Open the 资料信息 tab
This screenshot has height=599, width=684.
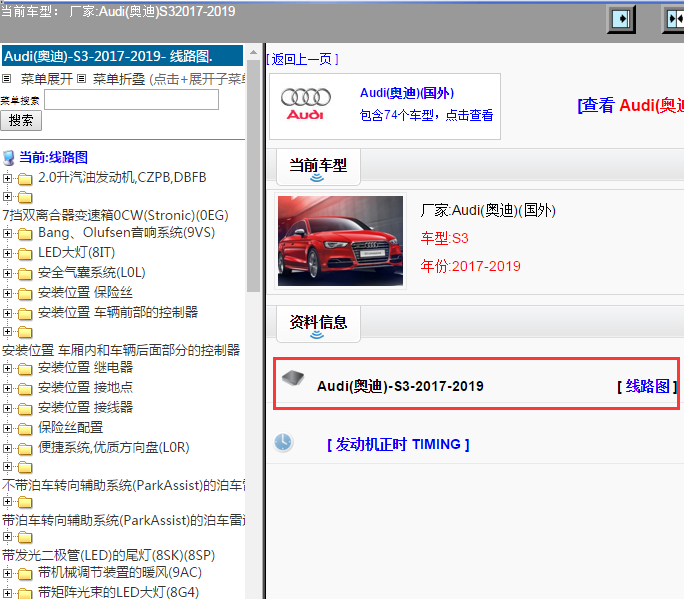pyautogui.click(x=318, y=324)
